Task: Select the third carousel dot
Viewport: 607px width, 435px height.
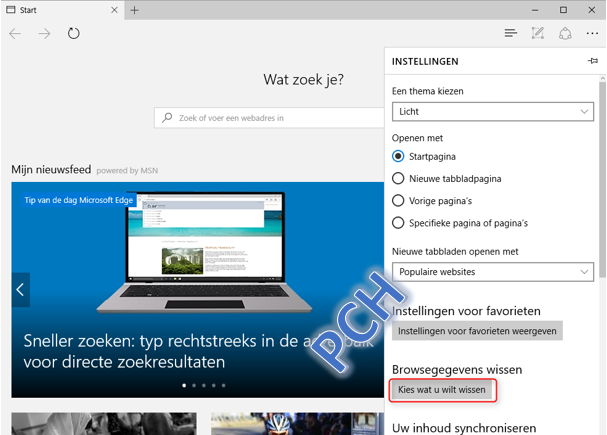Action: tap(204, 385)
